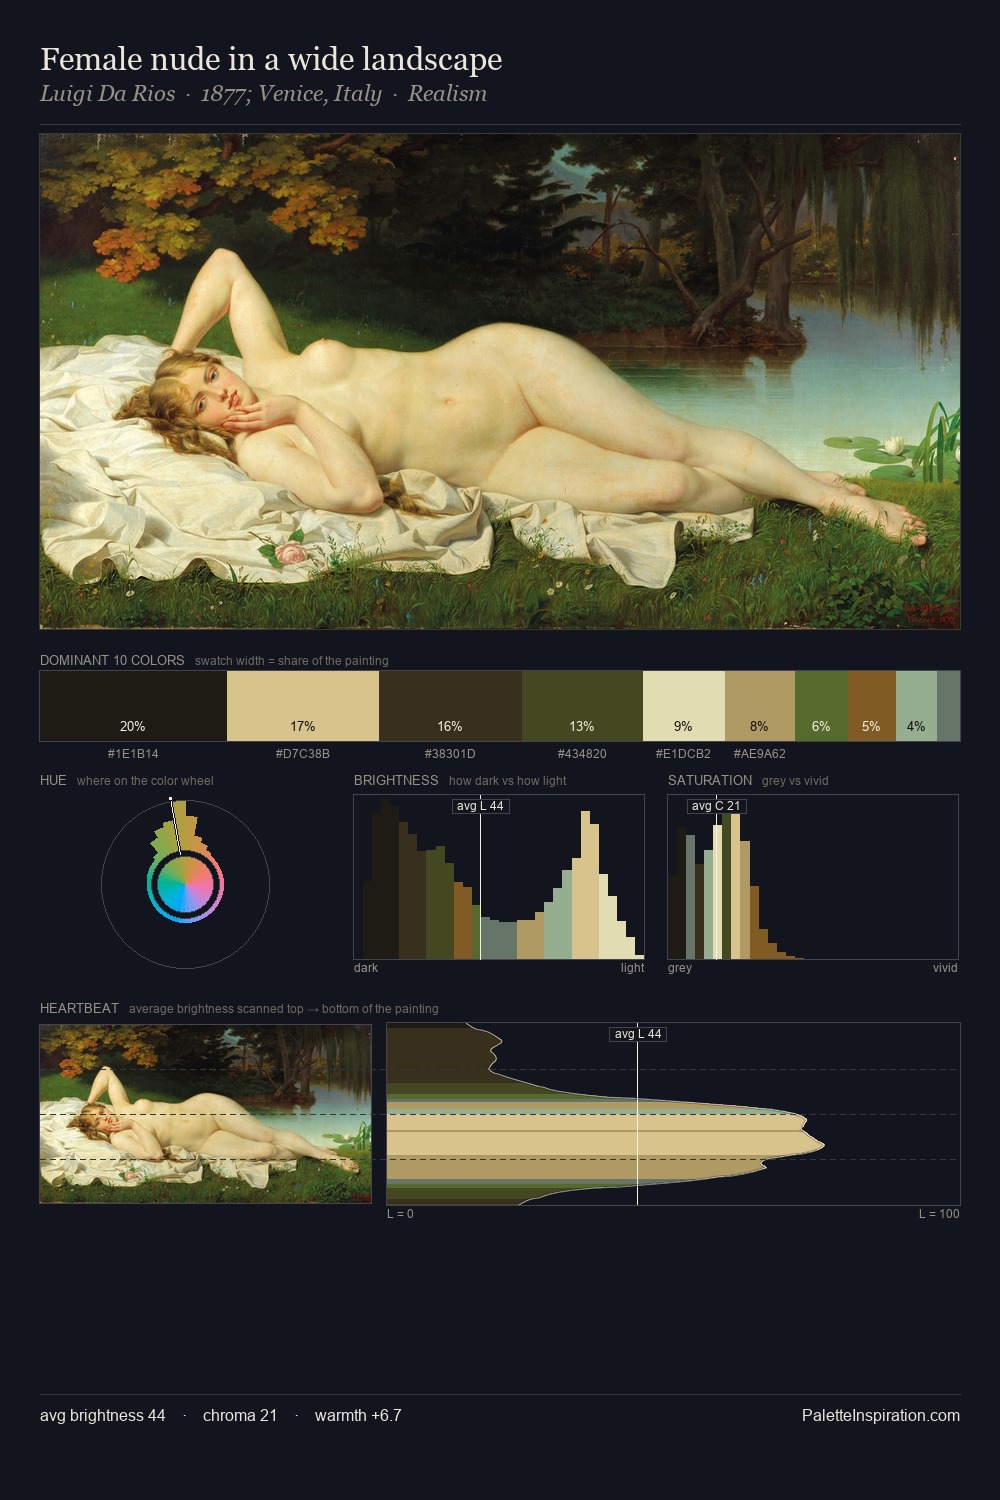
Task: Click the "dark" axis label under brightness
Action: point(366,968)
